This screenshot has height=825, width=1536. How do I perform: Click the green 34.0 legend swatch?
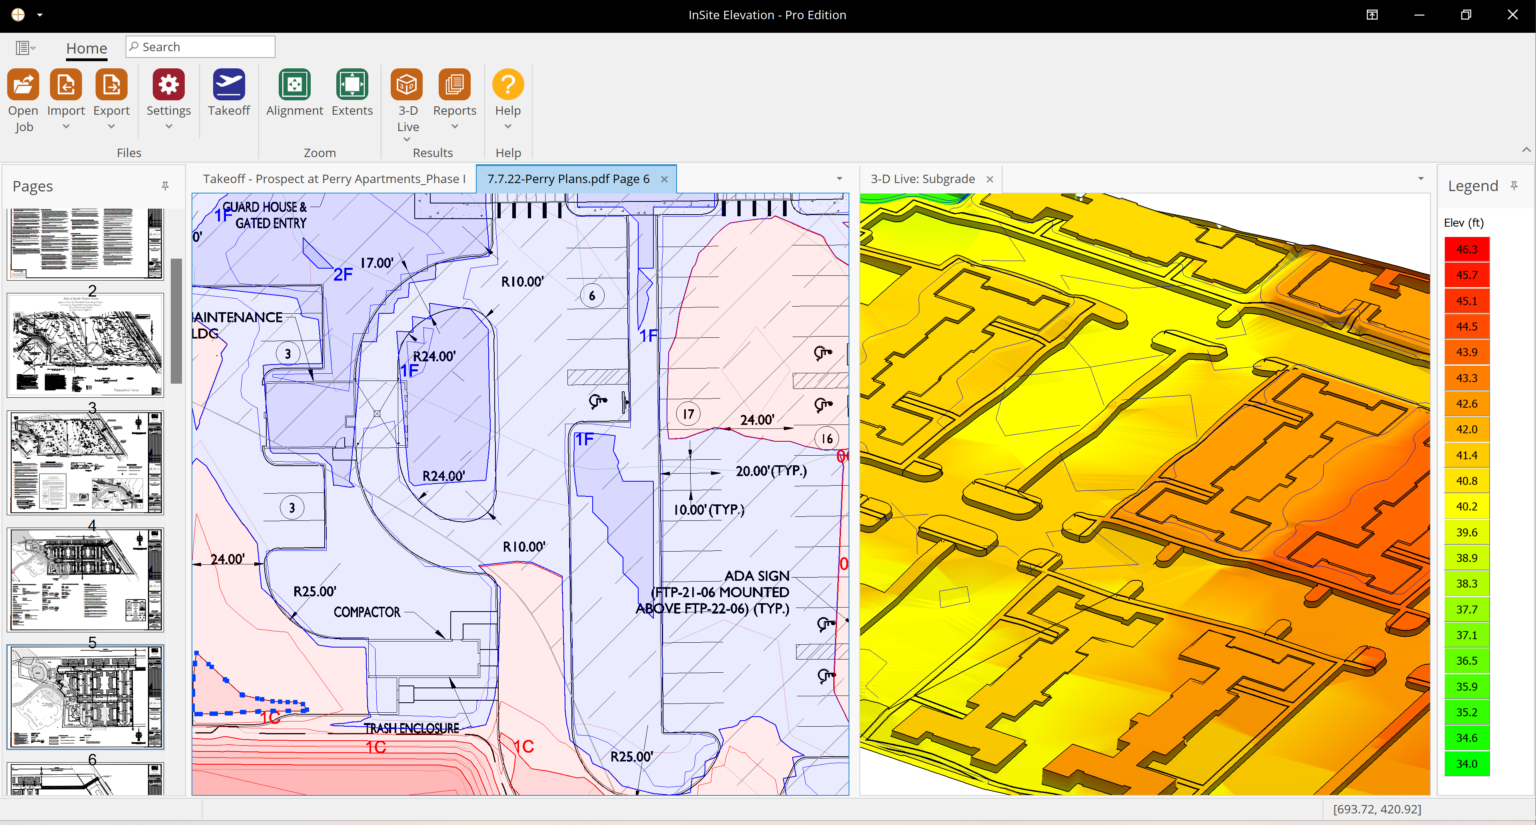pos(1467,763)
